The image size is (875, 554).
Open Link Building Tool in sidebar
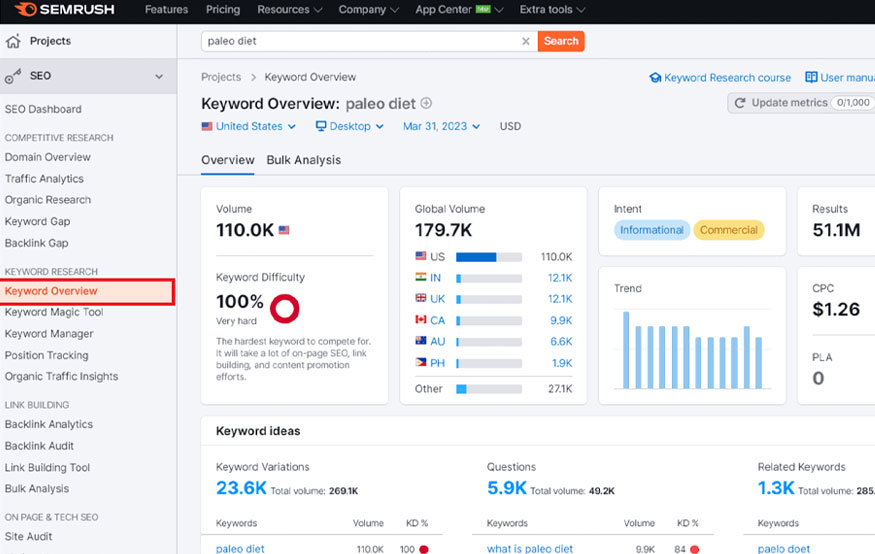point(47,468)
